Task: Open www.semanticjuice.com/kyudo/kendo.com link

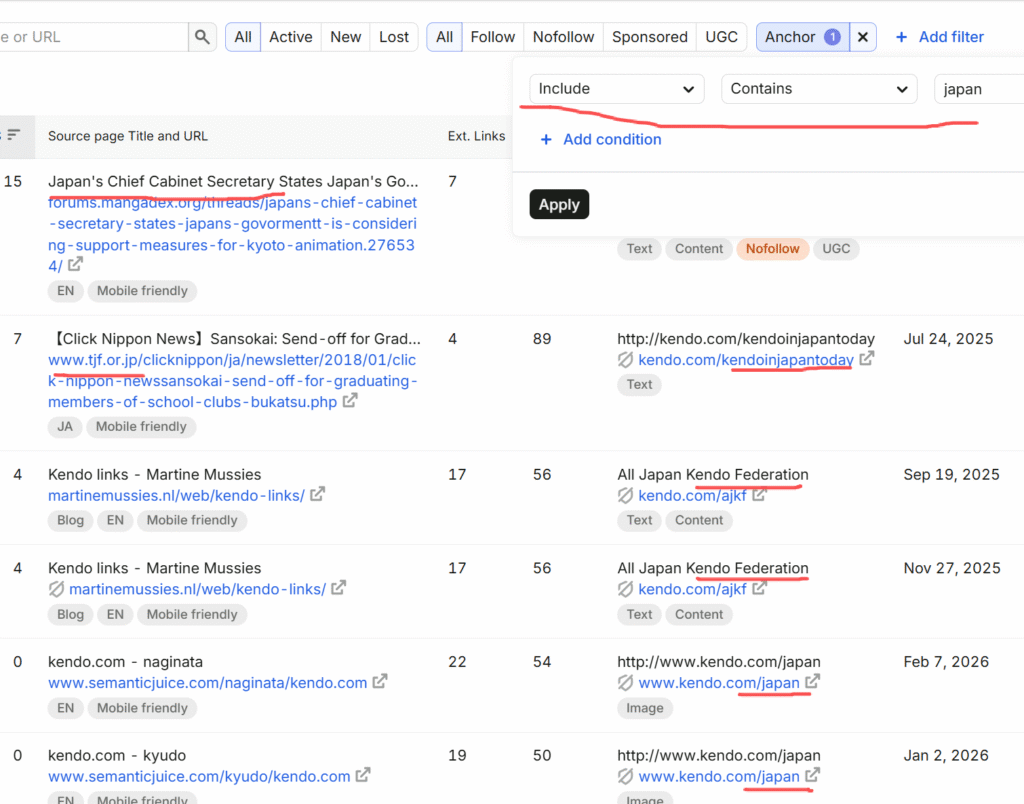Action: (x=199, y=776)
